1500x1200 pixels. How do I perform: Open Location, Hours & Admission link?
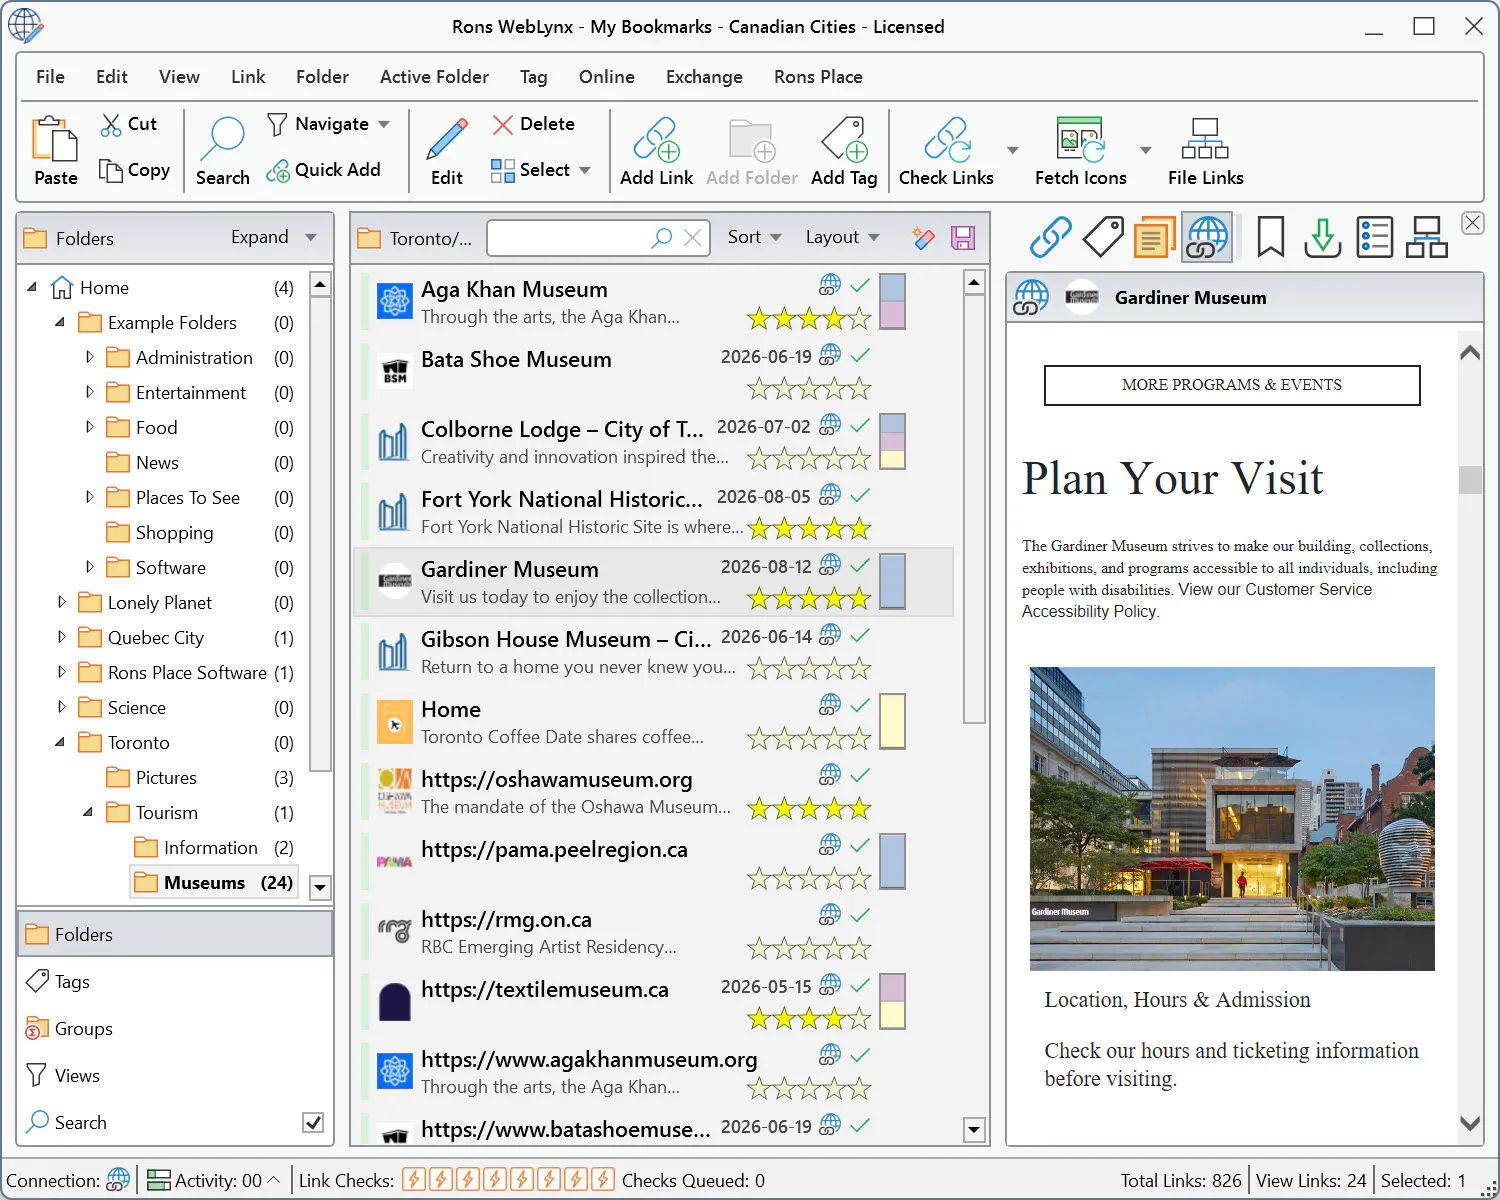[1177, 1000]
